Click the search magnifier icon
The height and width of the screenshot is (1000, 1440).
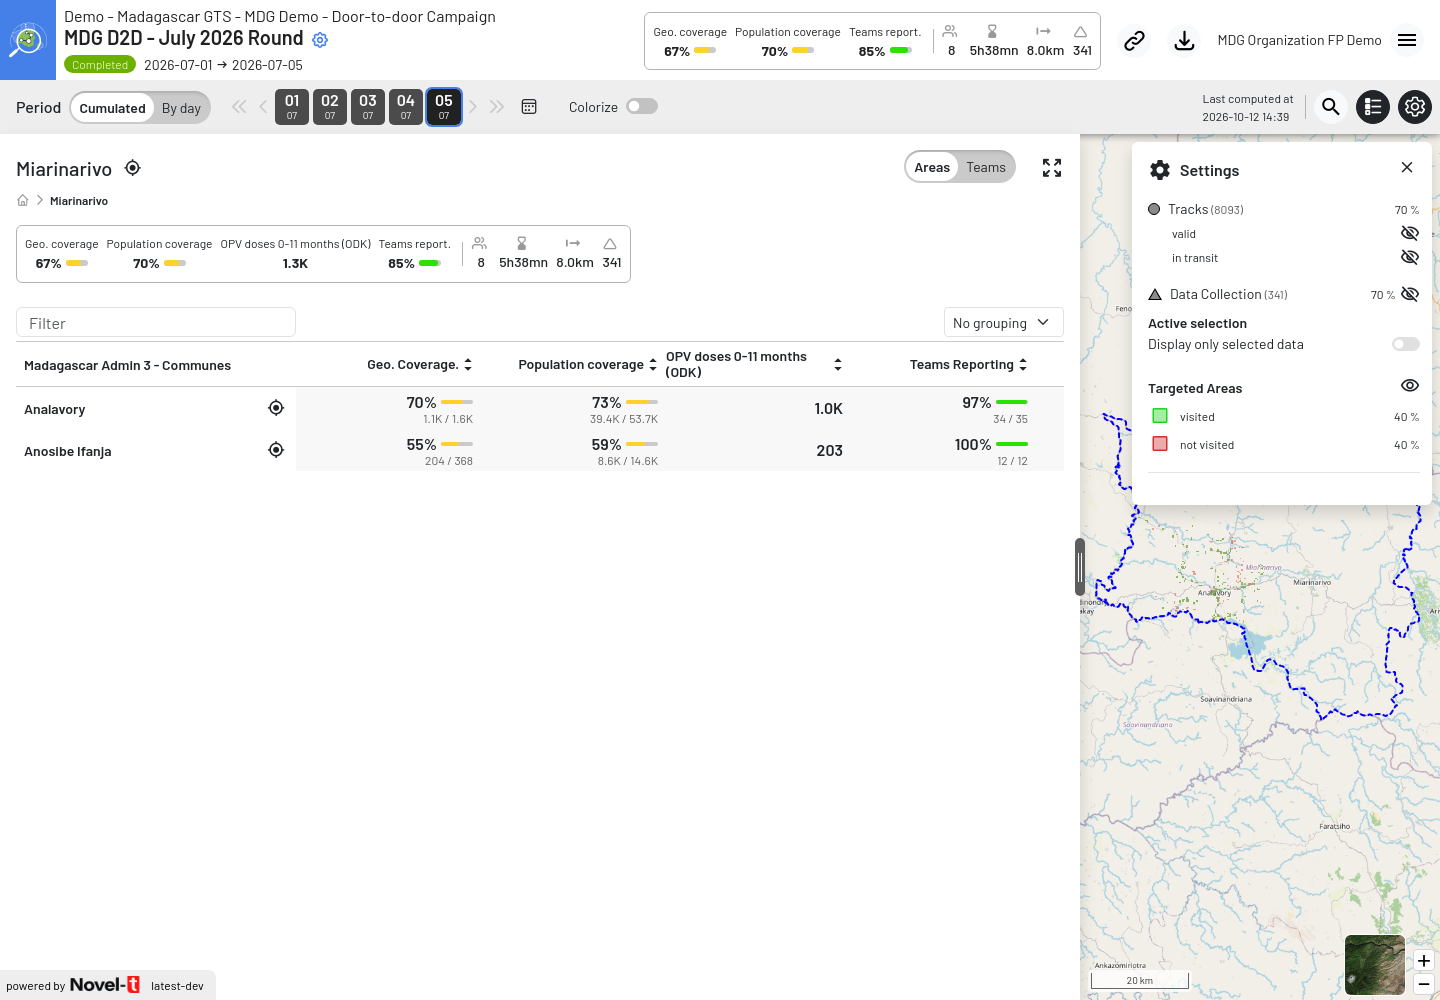pos(1331,107)
